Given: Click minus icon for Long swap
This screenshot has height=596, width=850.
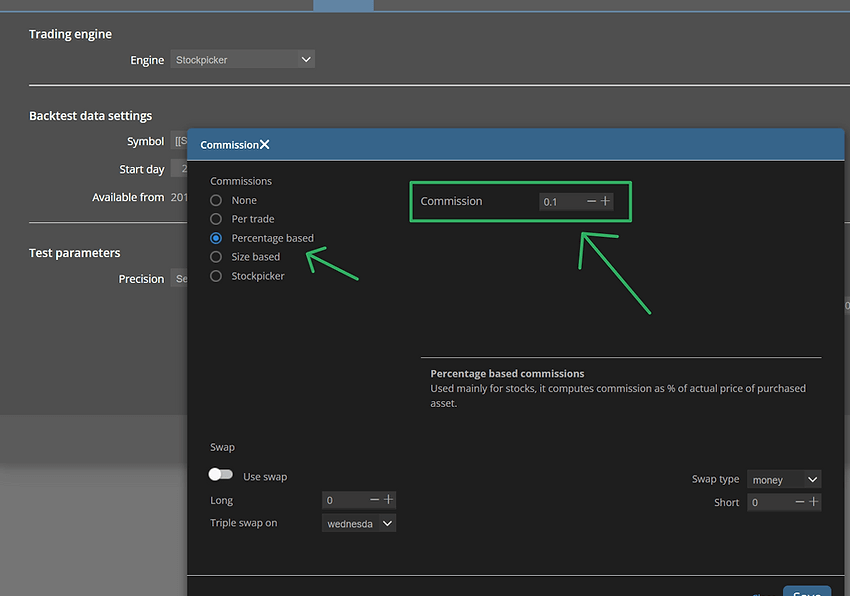Looking at the screenshot, I should [x=375, y=500].
